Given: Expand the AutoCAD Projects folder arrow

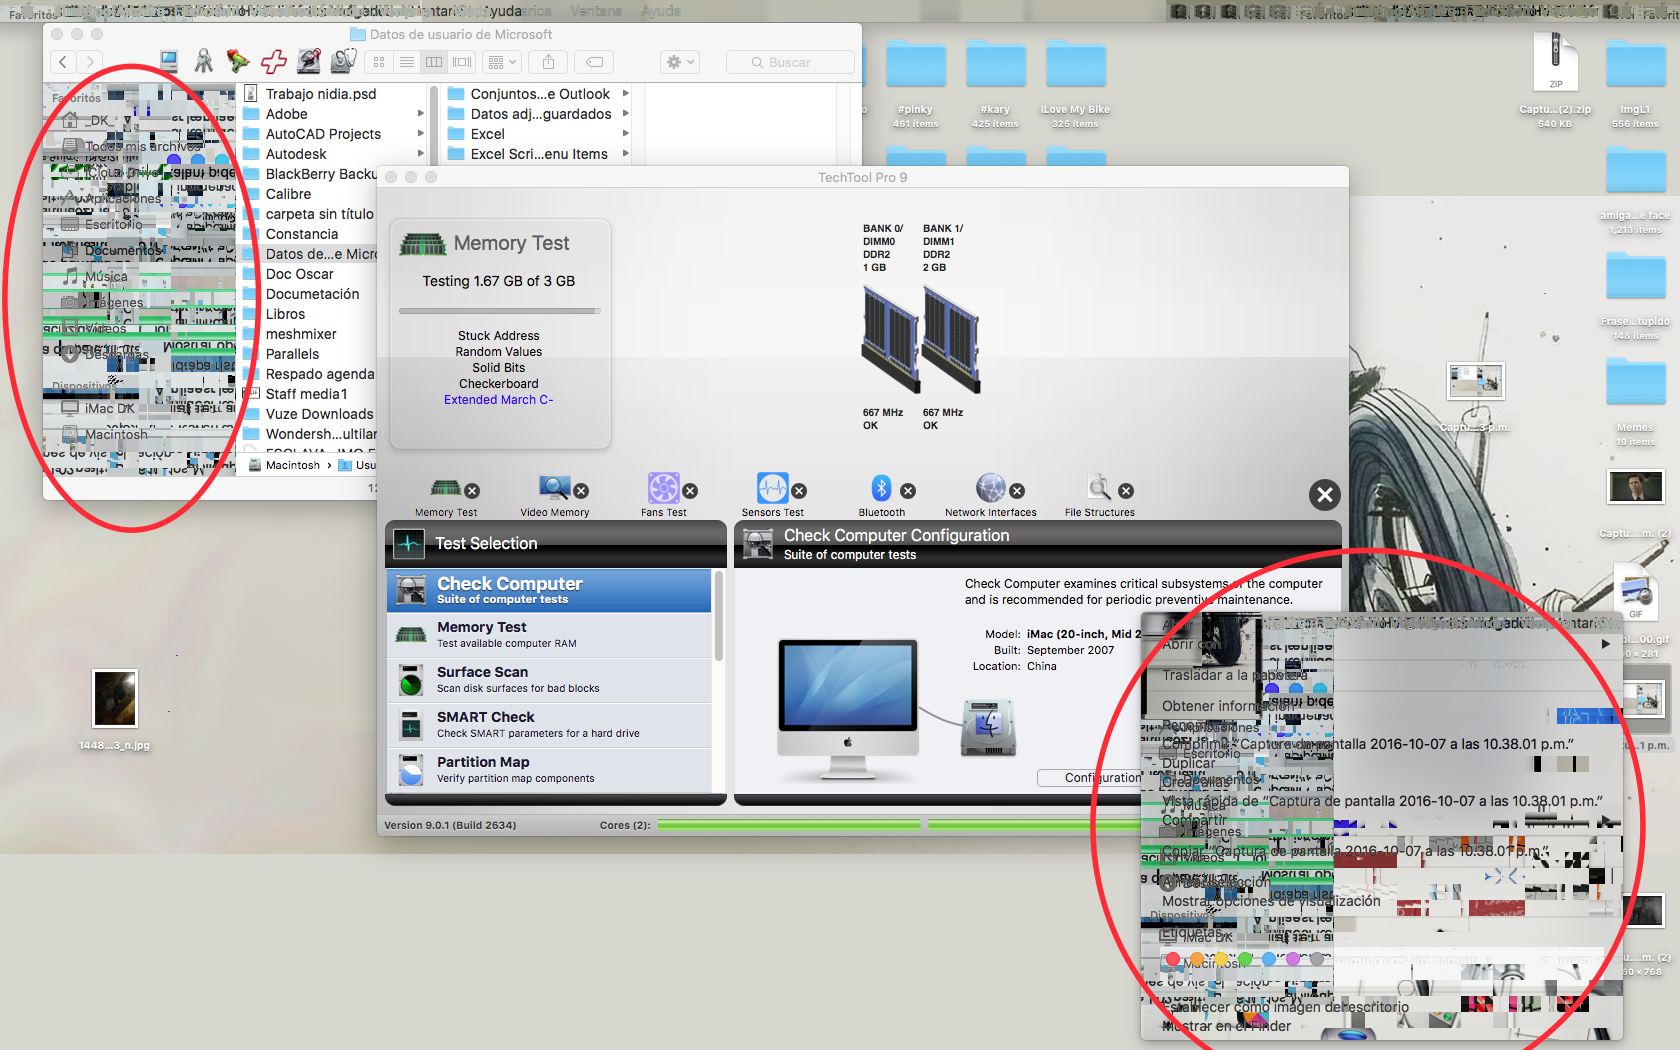Looking at the screenshot, I should tap(421, 134).
